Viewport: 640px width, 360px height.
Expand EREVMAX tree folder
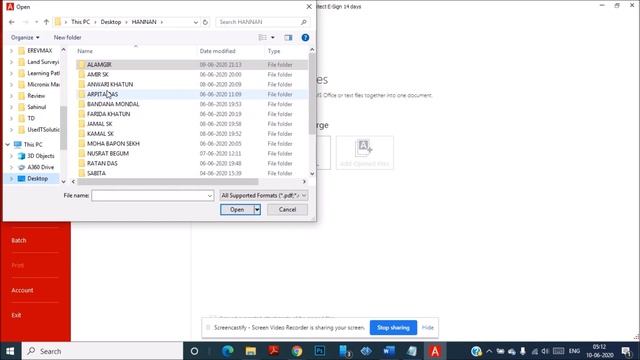click(11, 51)
